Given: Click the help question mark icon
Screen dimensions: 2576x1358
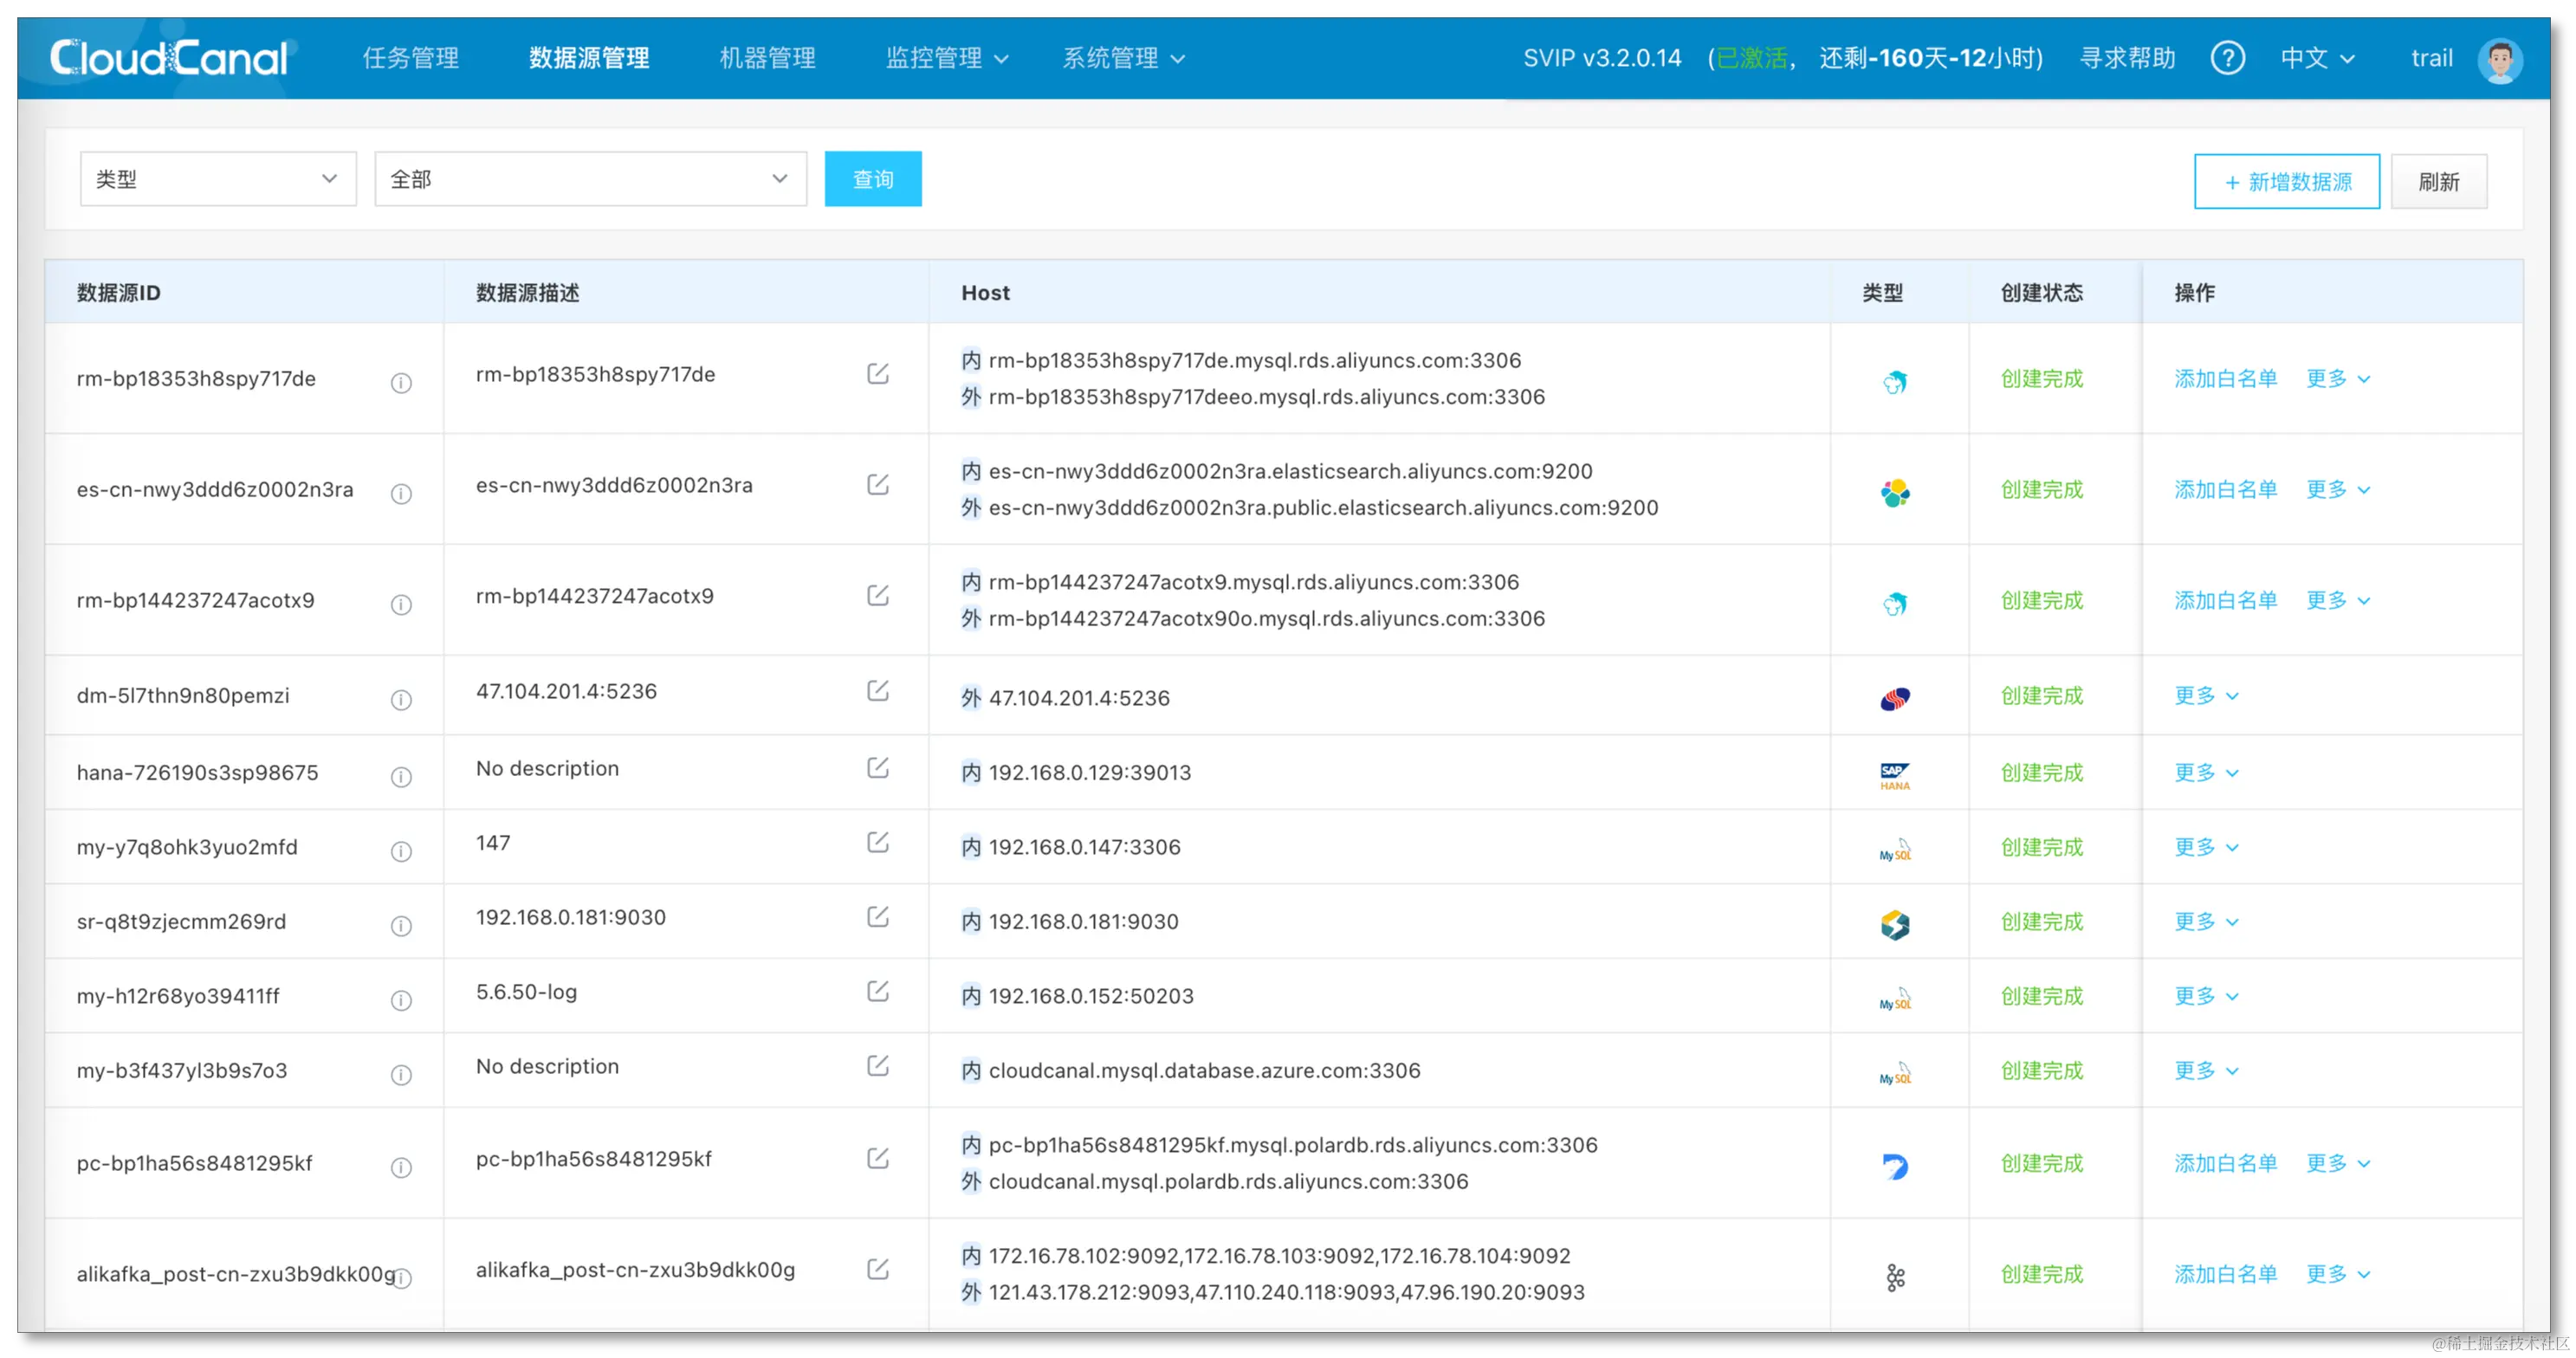Looking at the screenshot, I should [2227, 58].
